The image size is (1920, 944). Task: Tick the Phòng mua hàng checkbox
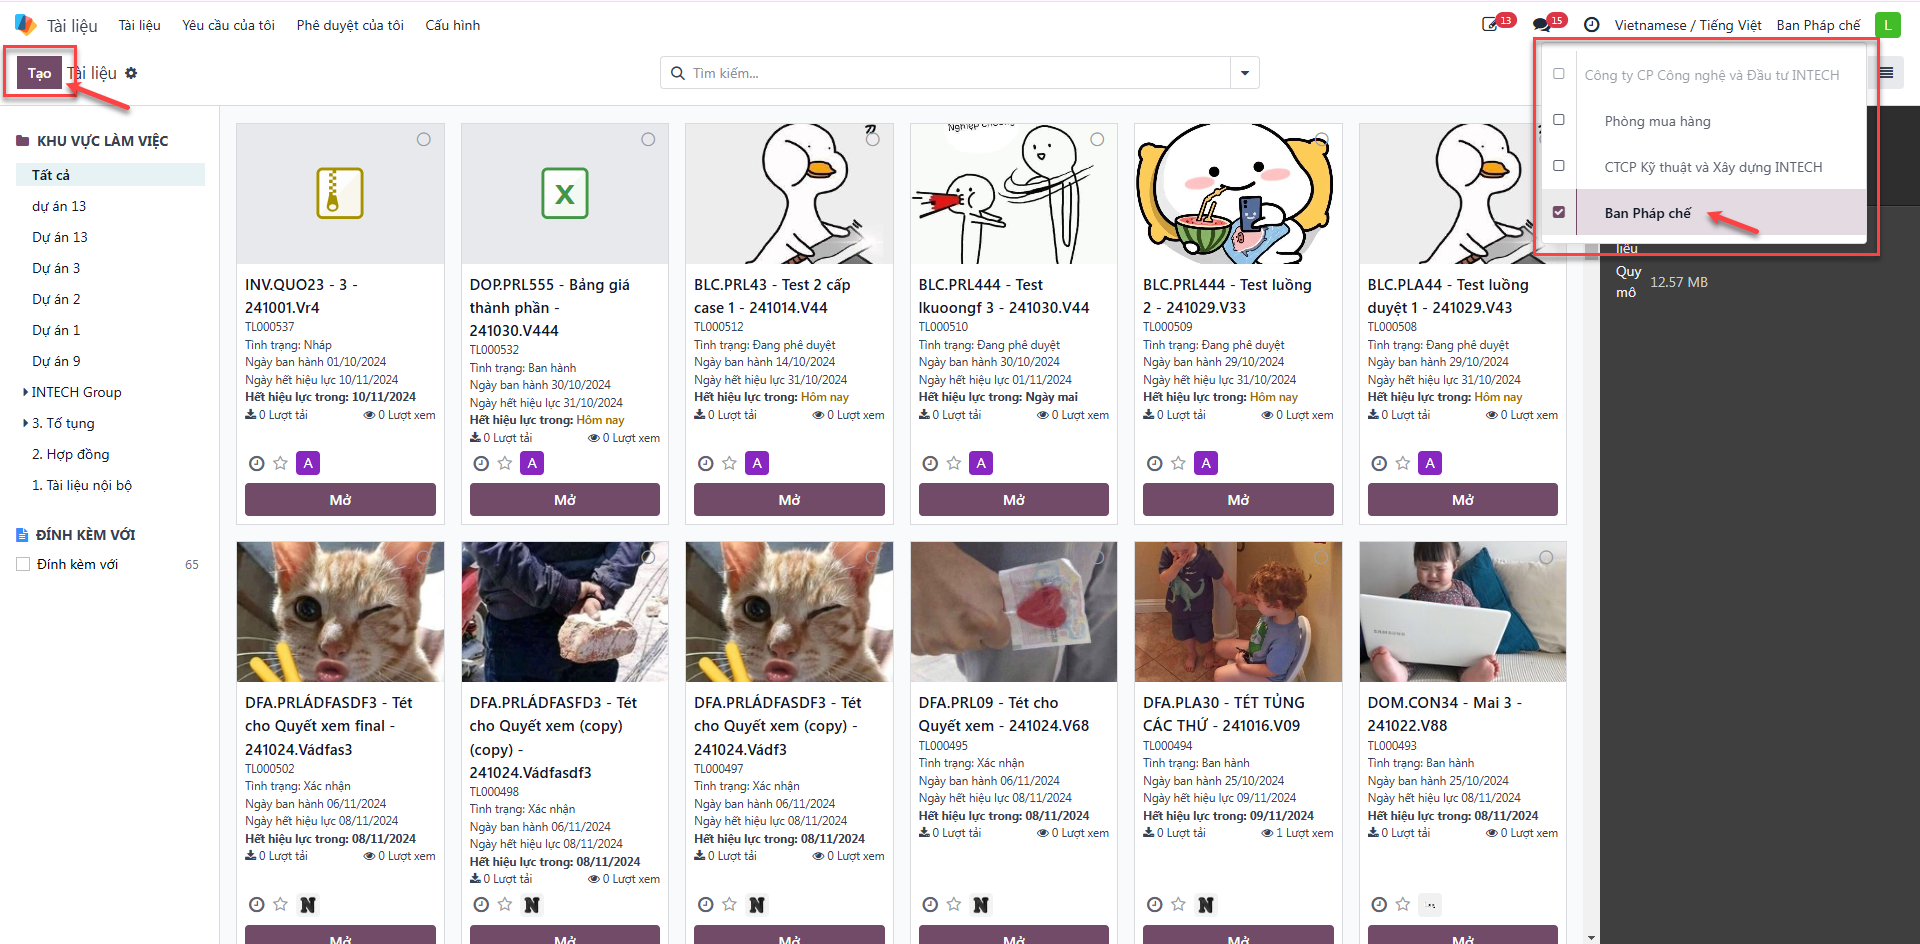coord(1559,120)
